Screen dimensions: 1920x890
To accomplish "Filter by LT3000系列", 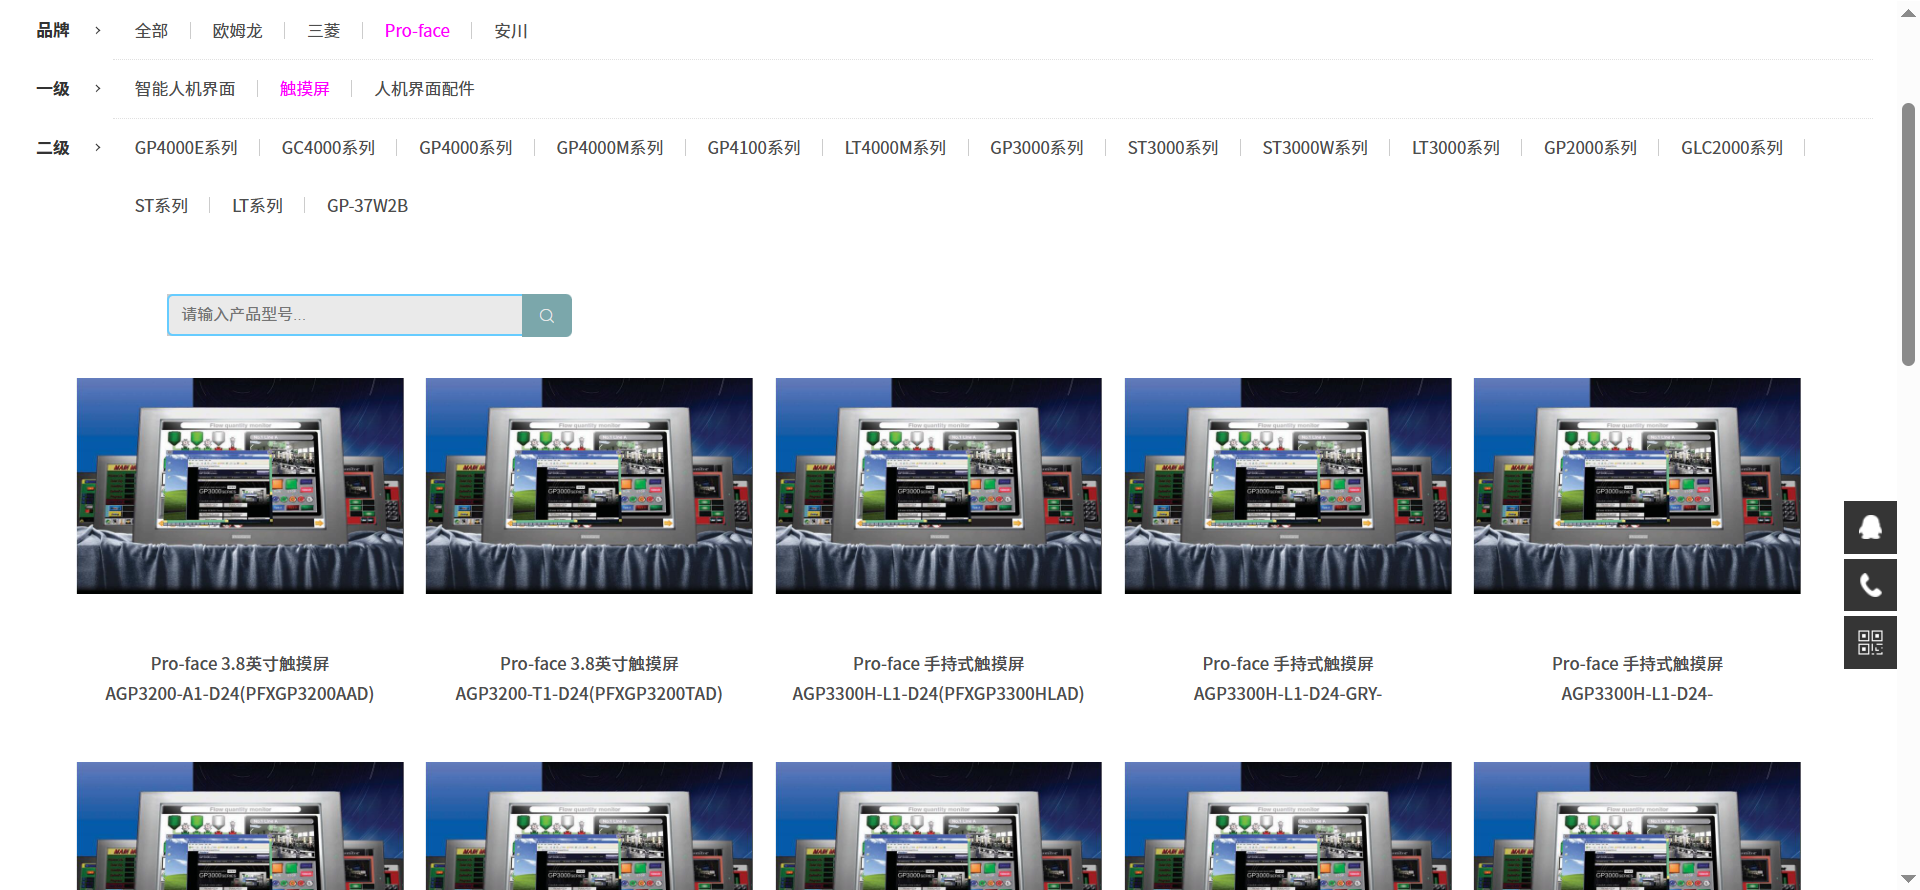I will [x=1456, y=148].
